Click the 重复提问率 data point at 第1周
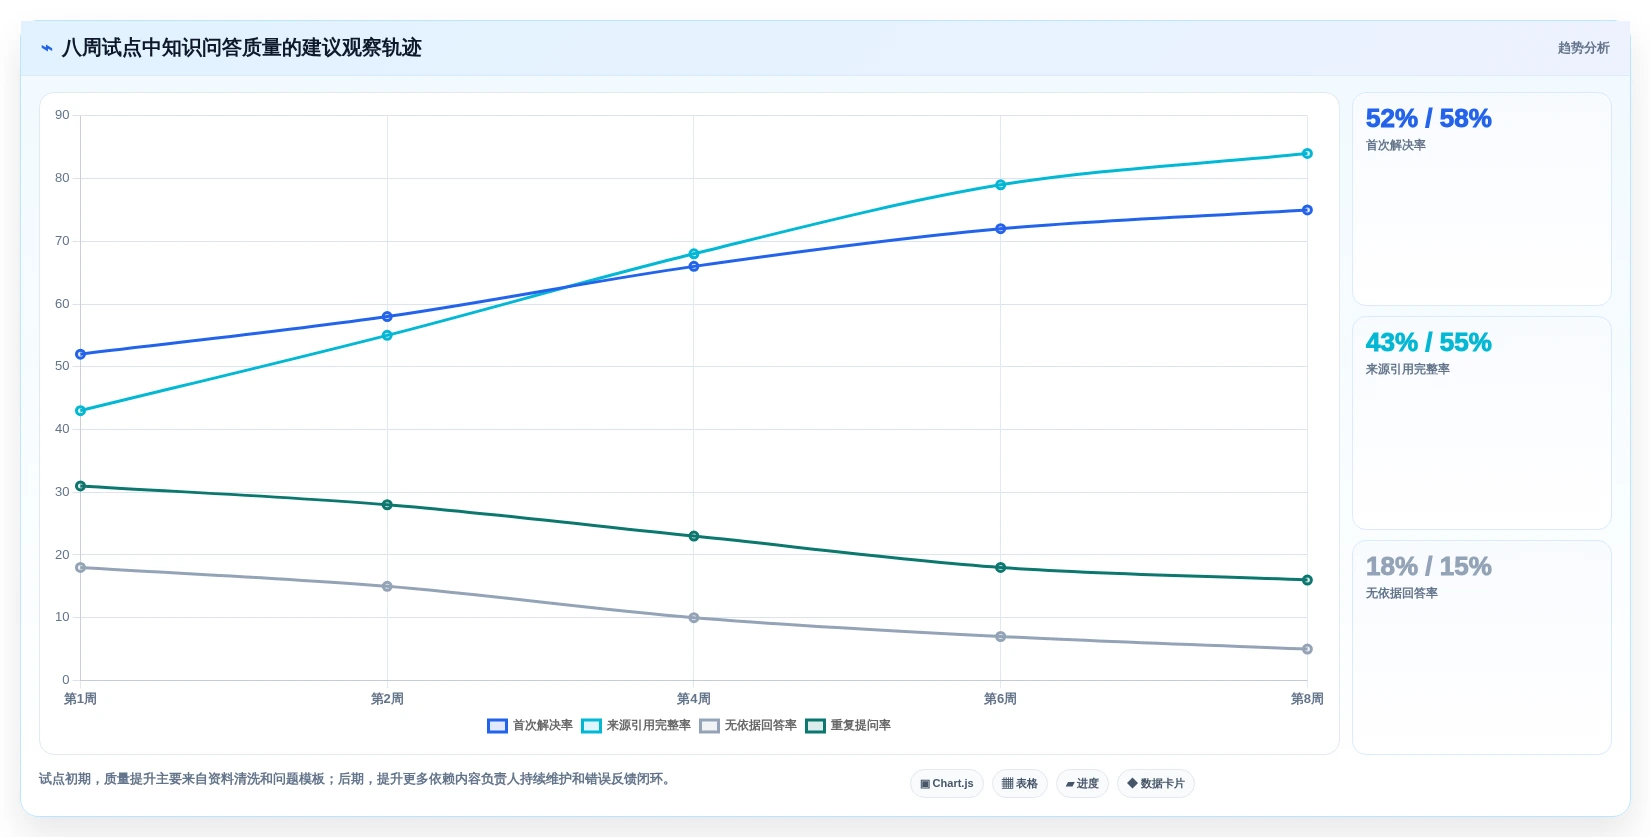Viewport: 1651px width, 837px height. 81,486
